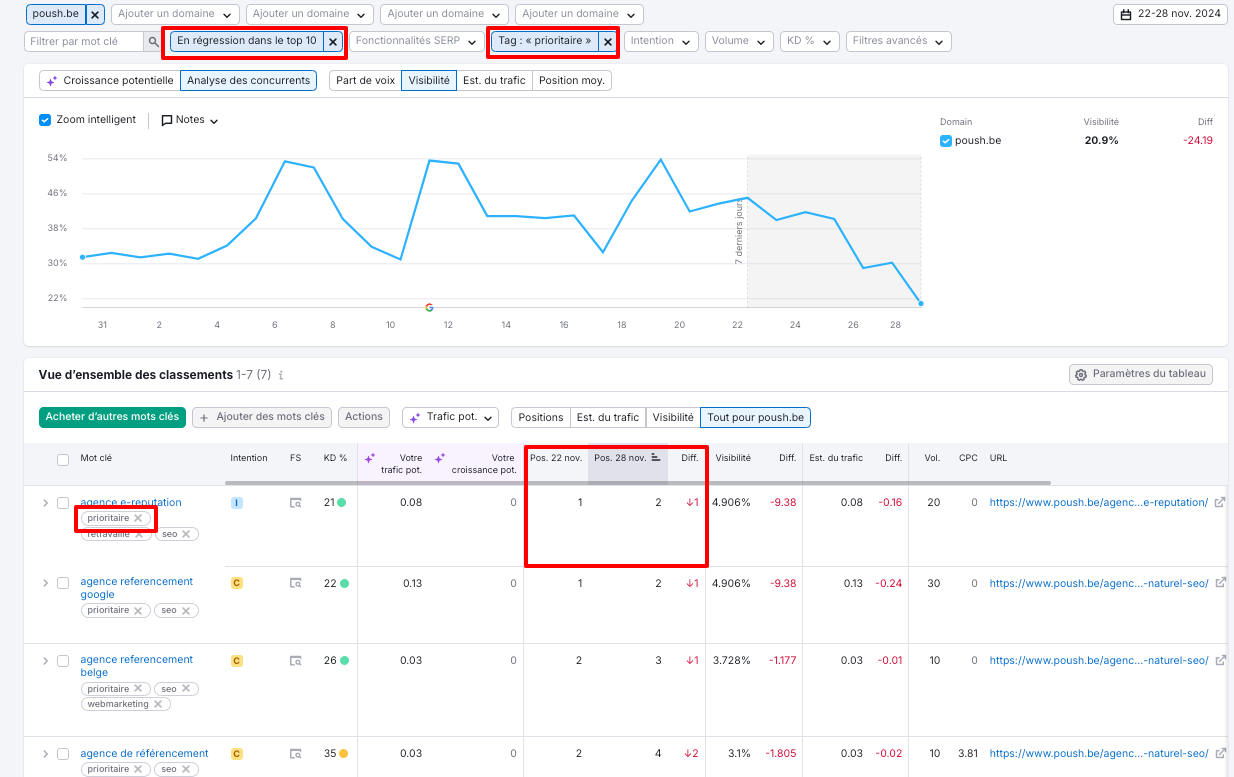Screen dimensions: 1234x777
Task: Uncheck poush.be domain in chart legend
Action: (946, 141)
